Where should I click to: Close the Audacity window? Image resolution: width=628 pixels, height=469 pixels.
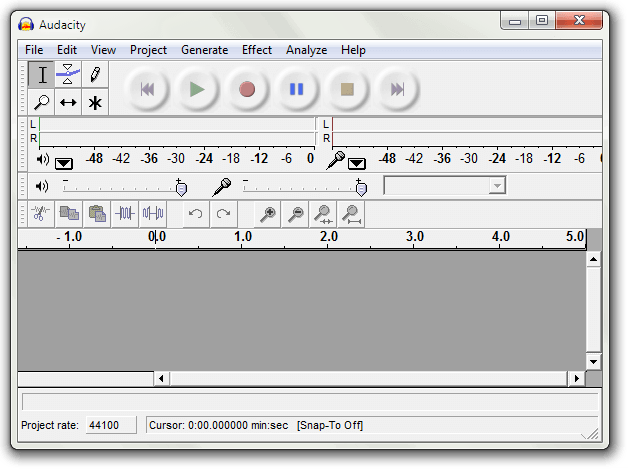(x=579, y=20)
